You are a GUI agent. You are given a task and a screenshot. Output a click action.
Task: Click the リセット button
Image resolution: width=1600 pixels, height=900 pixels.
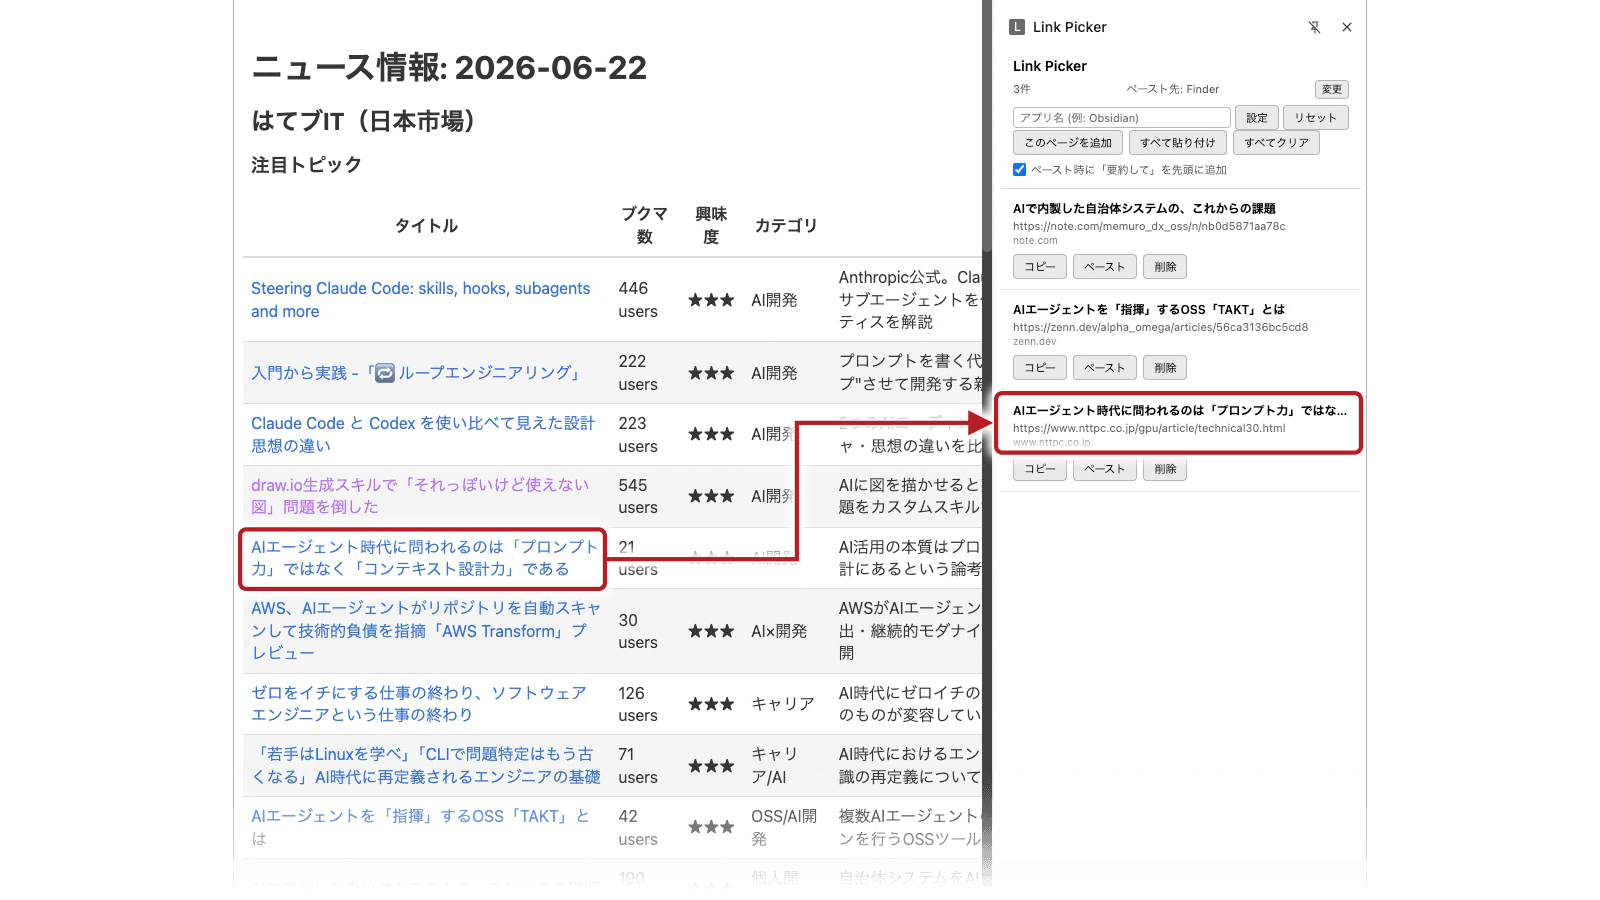click(1316, 118)
